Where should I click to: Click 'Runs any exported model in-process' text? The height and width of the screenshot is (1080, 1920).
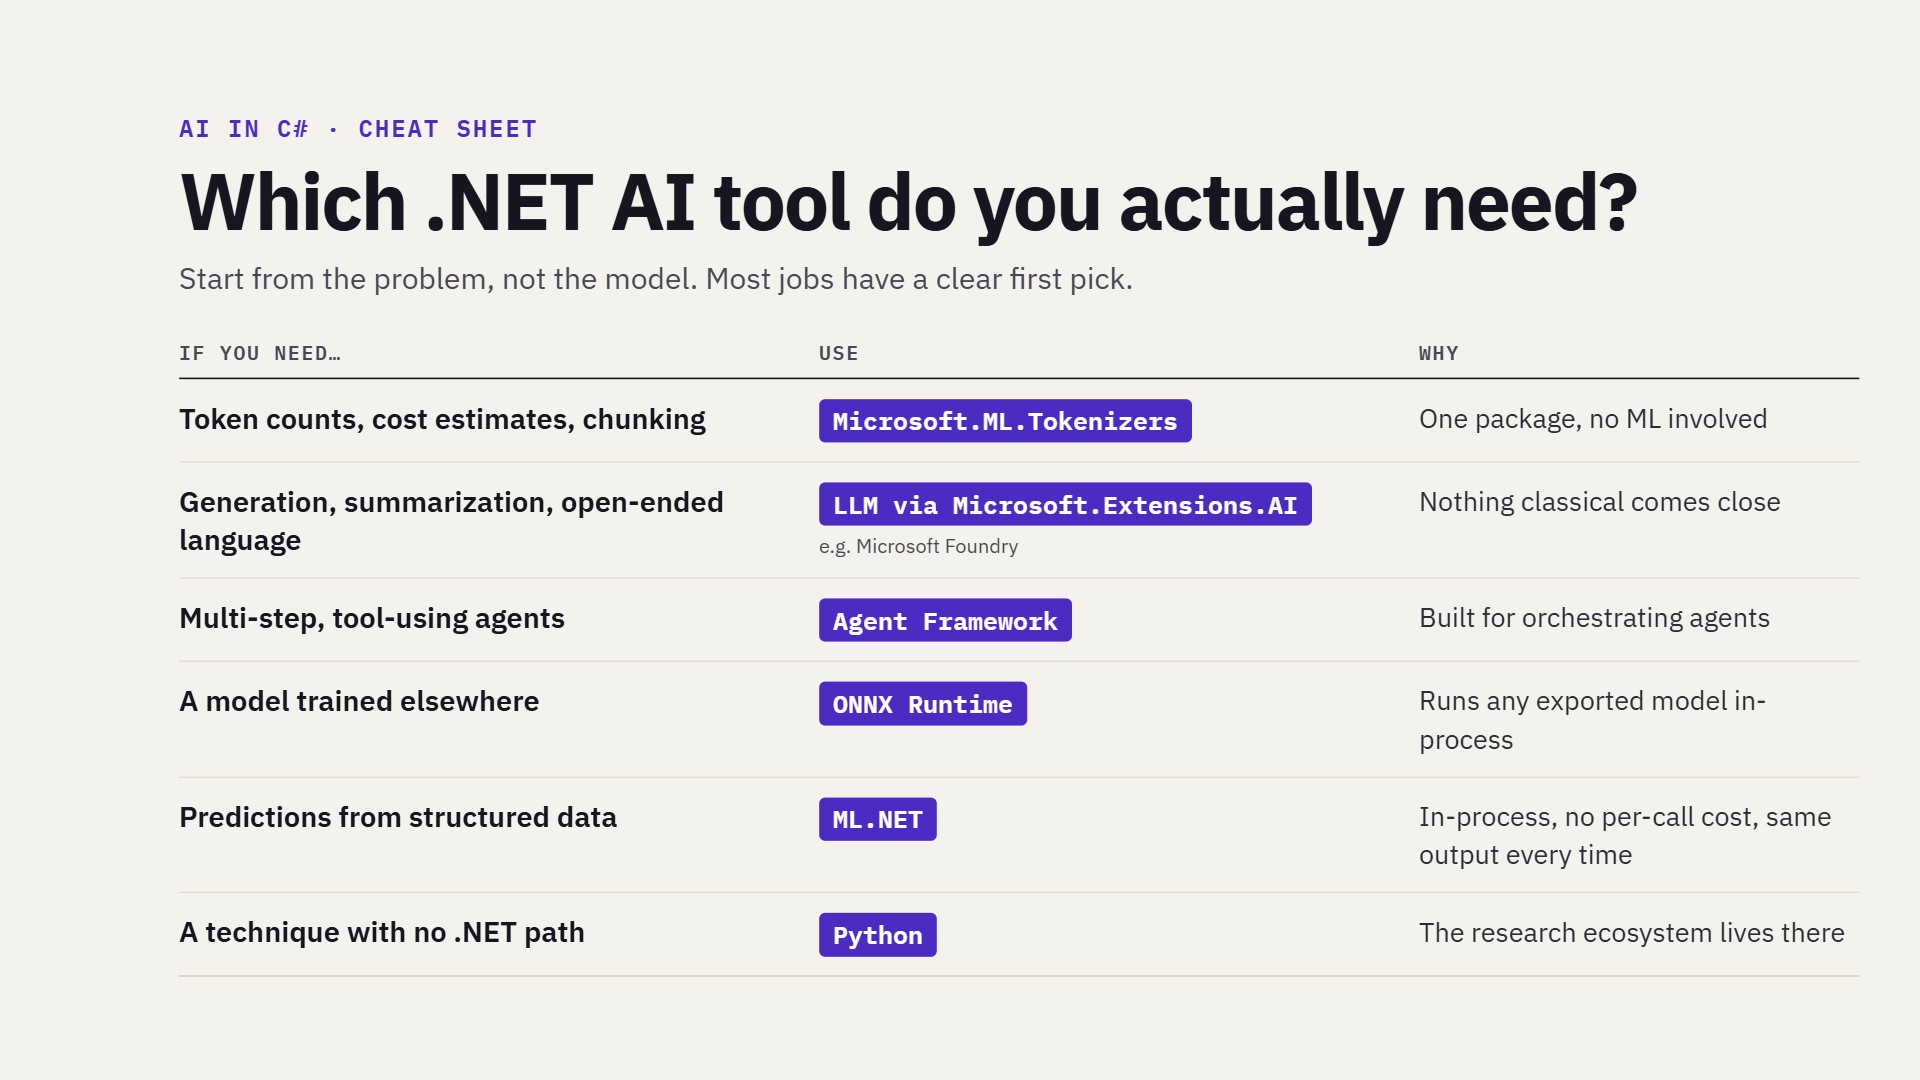(1592, 720)
